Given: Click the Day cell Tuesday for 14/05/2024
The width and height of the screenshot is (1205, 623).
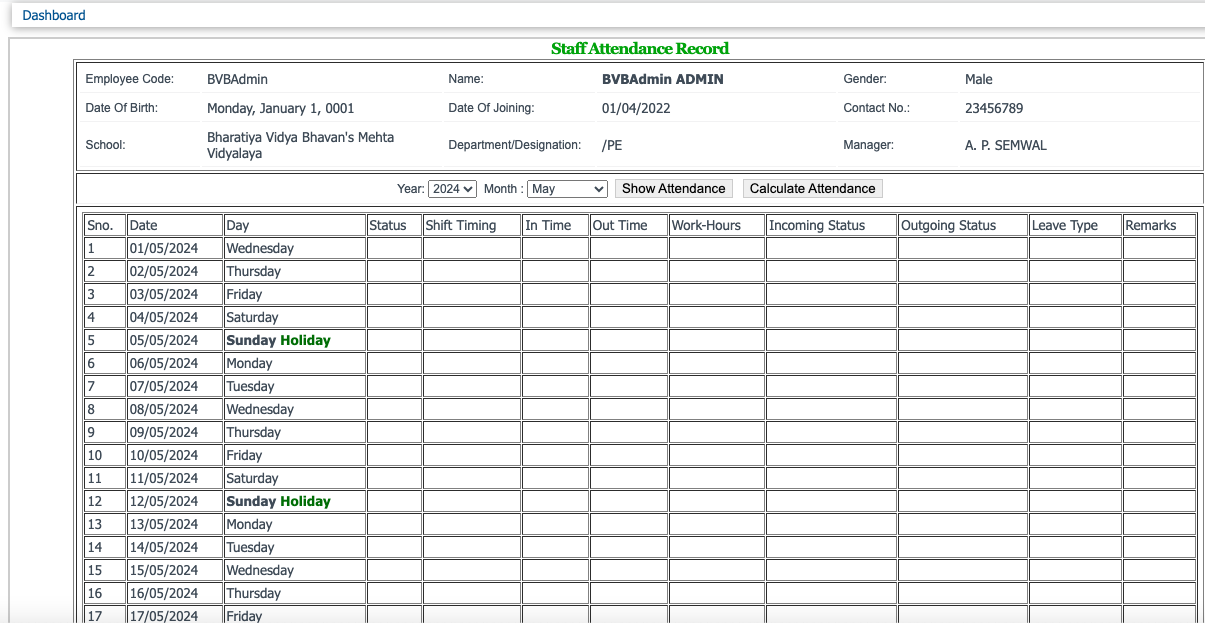Looking at the screenshot, I should [x=295, y=547].
